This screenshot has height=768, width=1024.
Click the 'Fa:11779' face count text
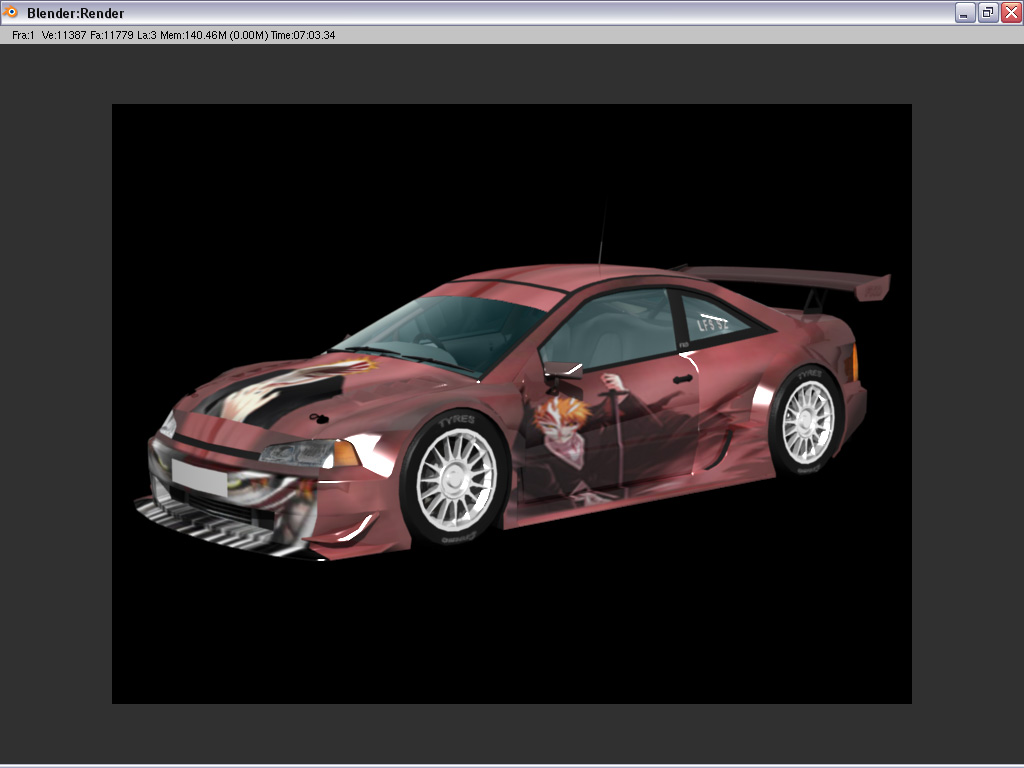(x=112, y=35)
